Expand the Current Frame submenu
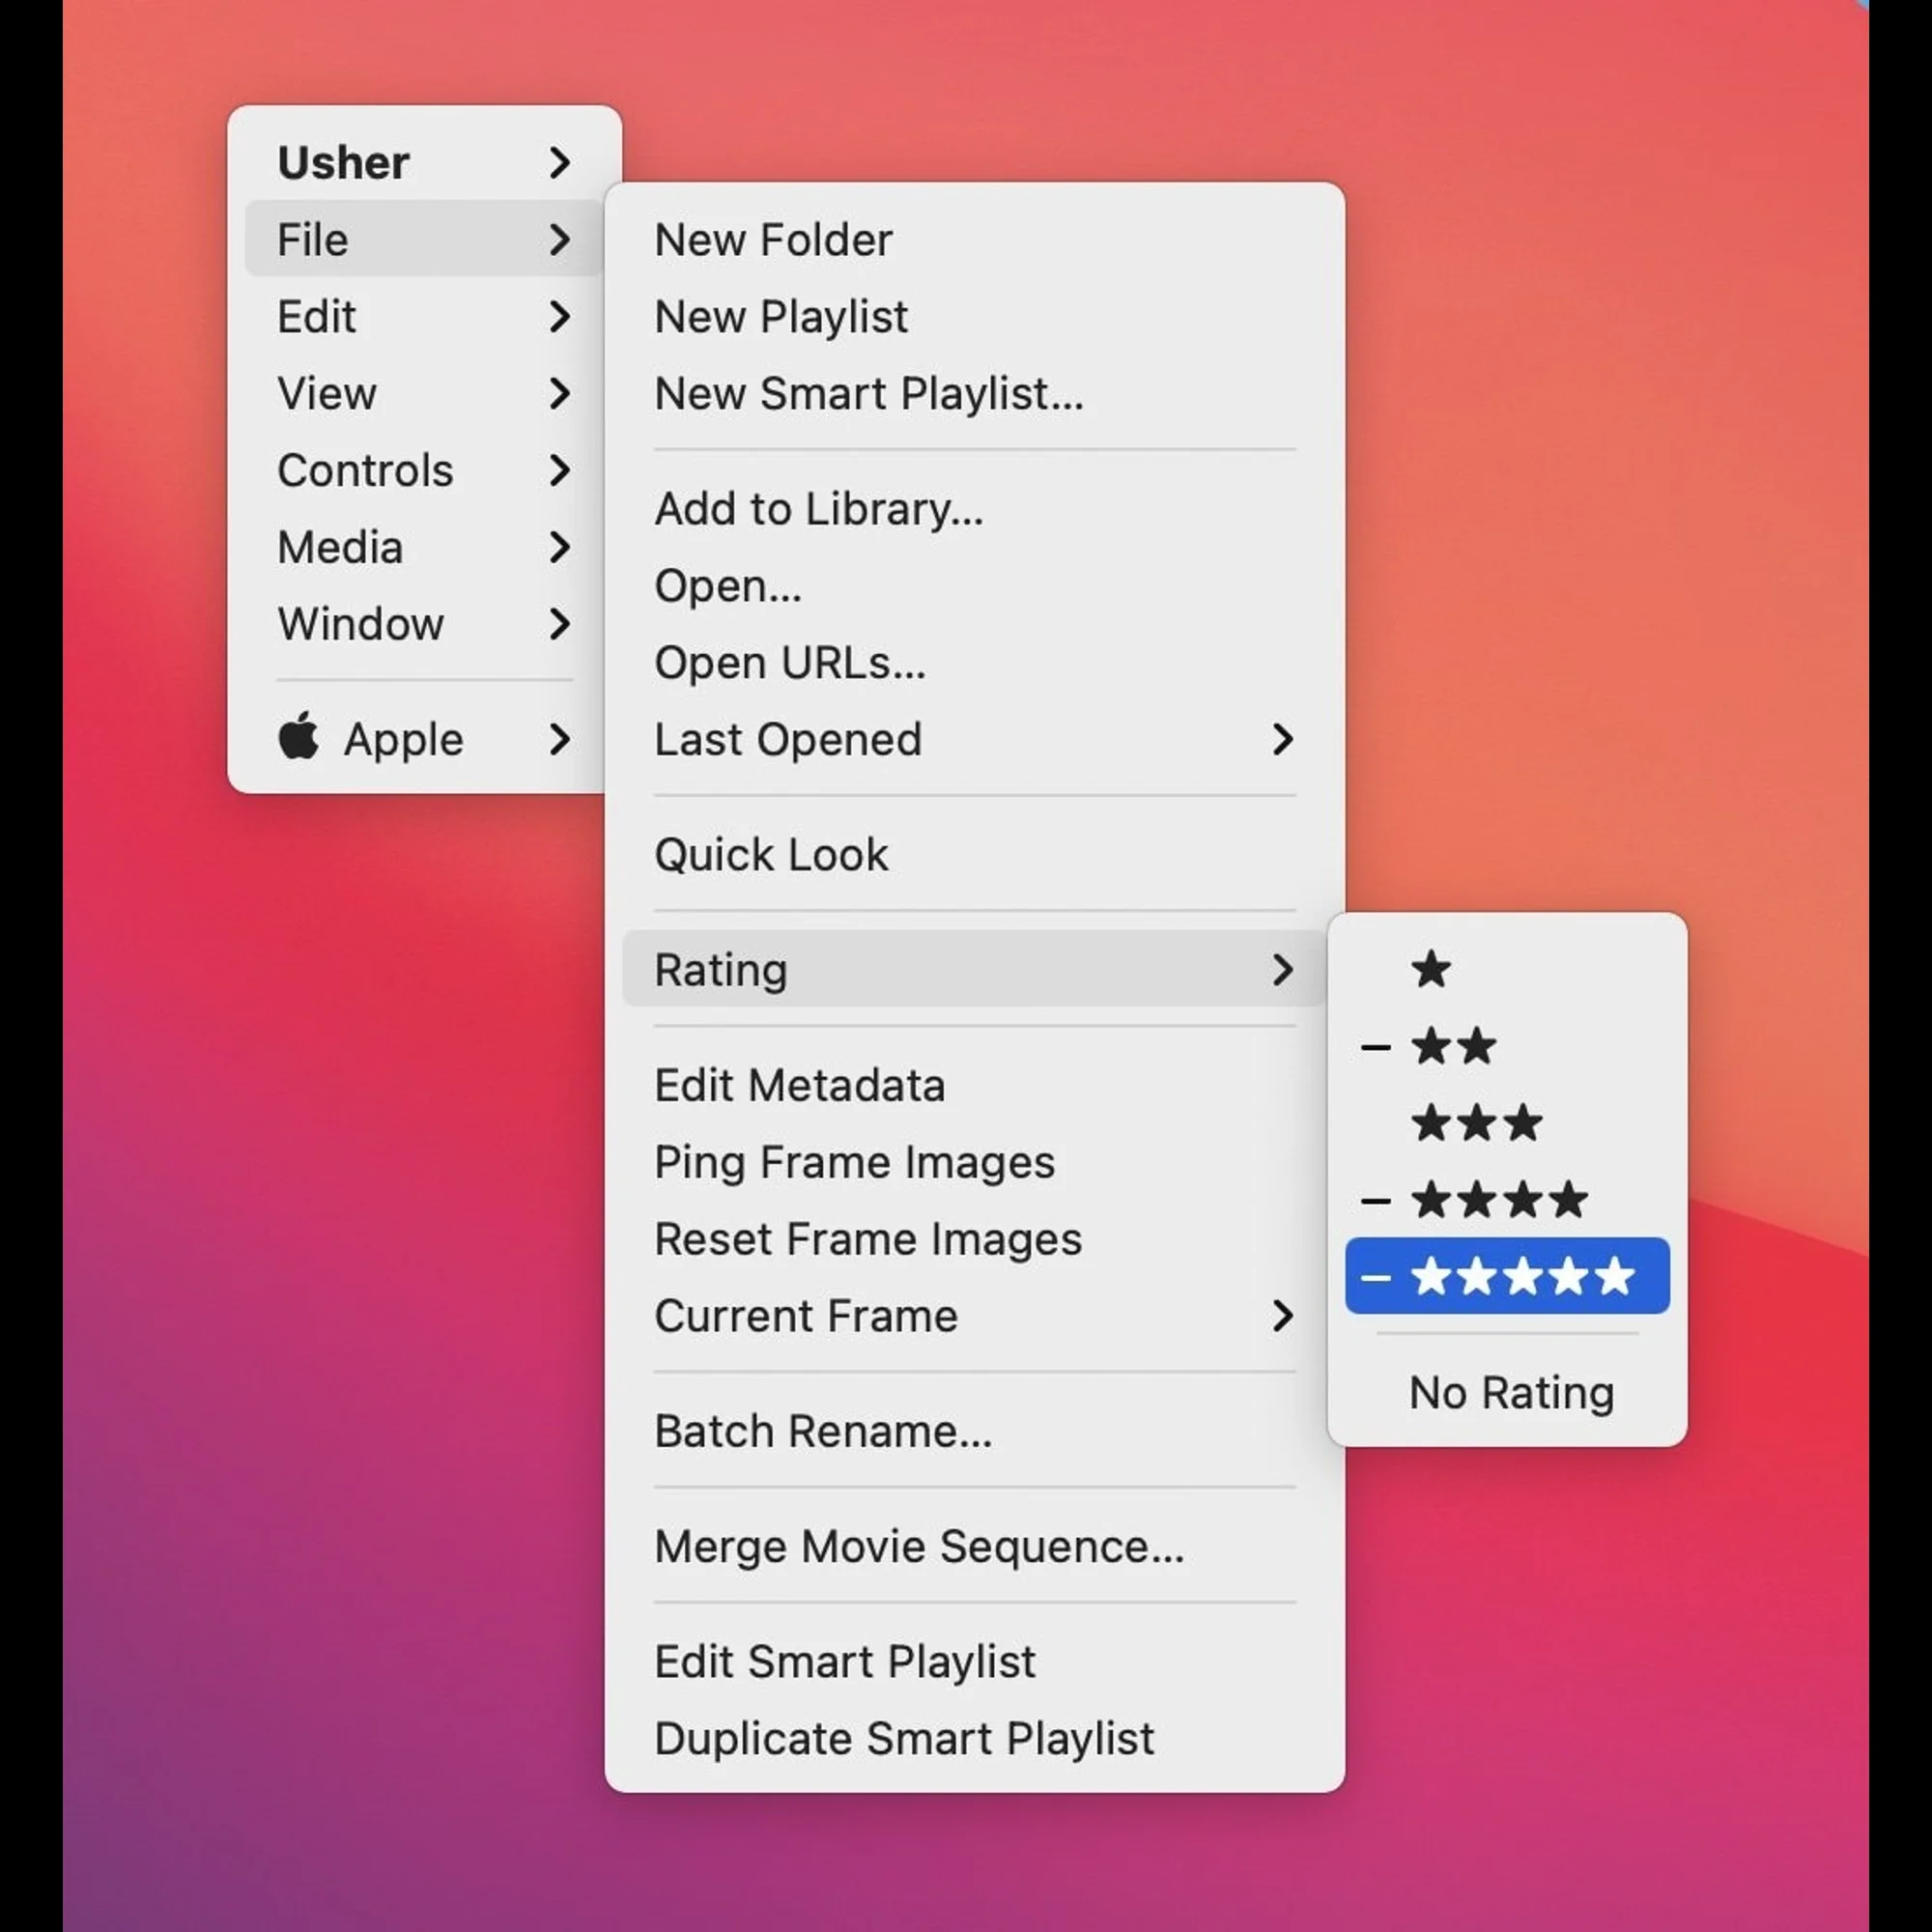 [x=974, y=1316]
